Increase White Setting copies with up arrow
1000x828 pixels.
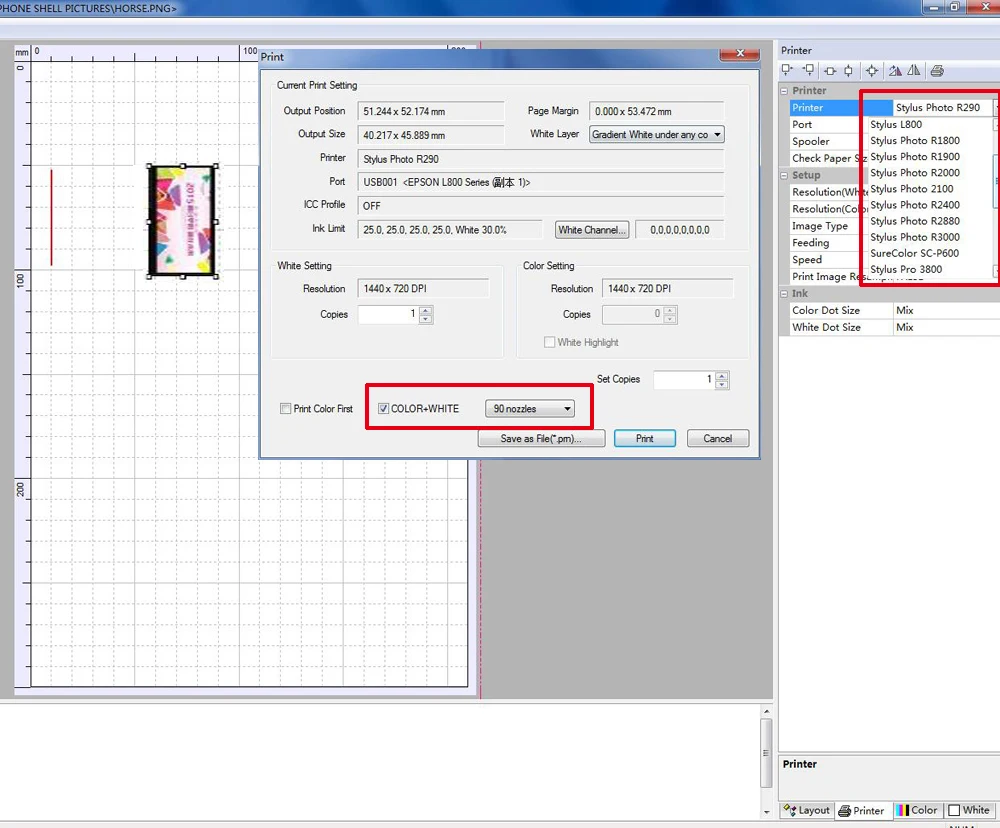pos(426,310)
